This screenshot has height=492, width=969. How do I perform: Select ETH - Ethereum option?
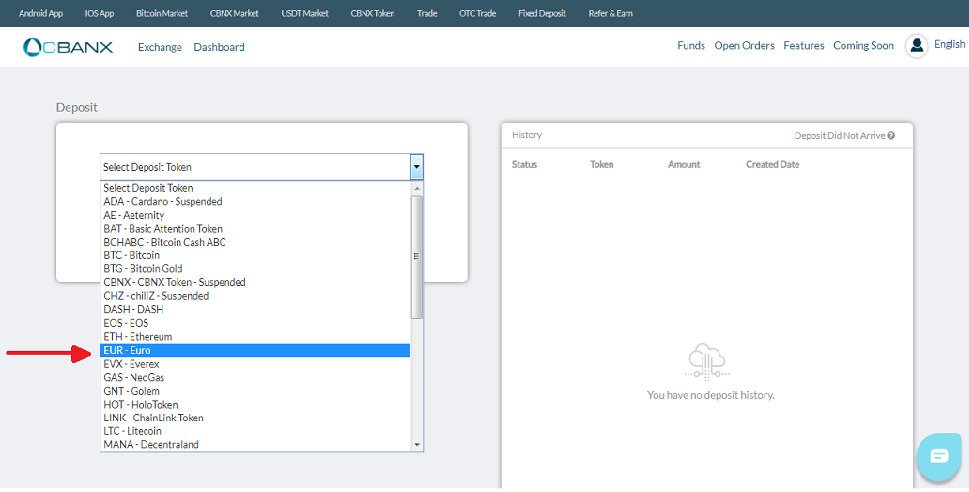(x=255, y=337)
